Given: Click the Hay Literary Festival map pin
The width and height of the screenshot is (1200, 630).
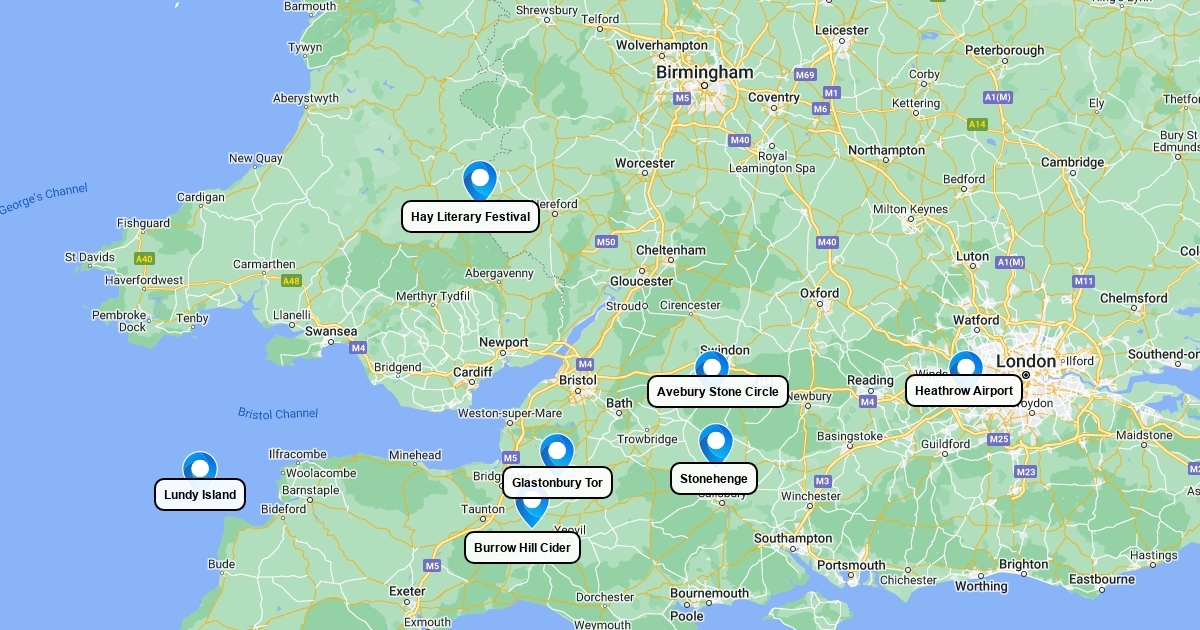Looking at the screenshot, I should click(480, 181).
